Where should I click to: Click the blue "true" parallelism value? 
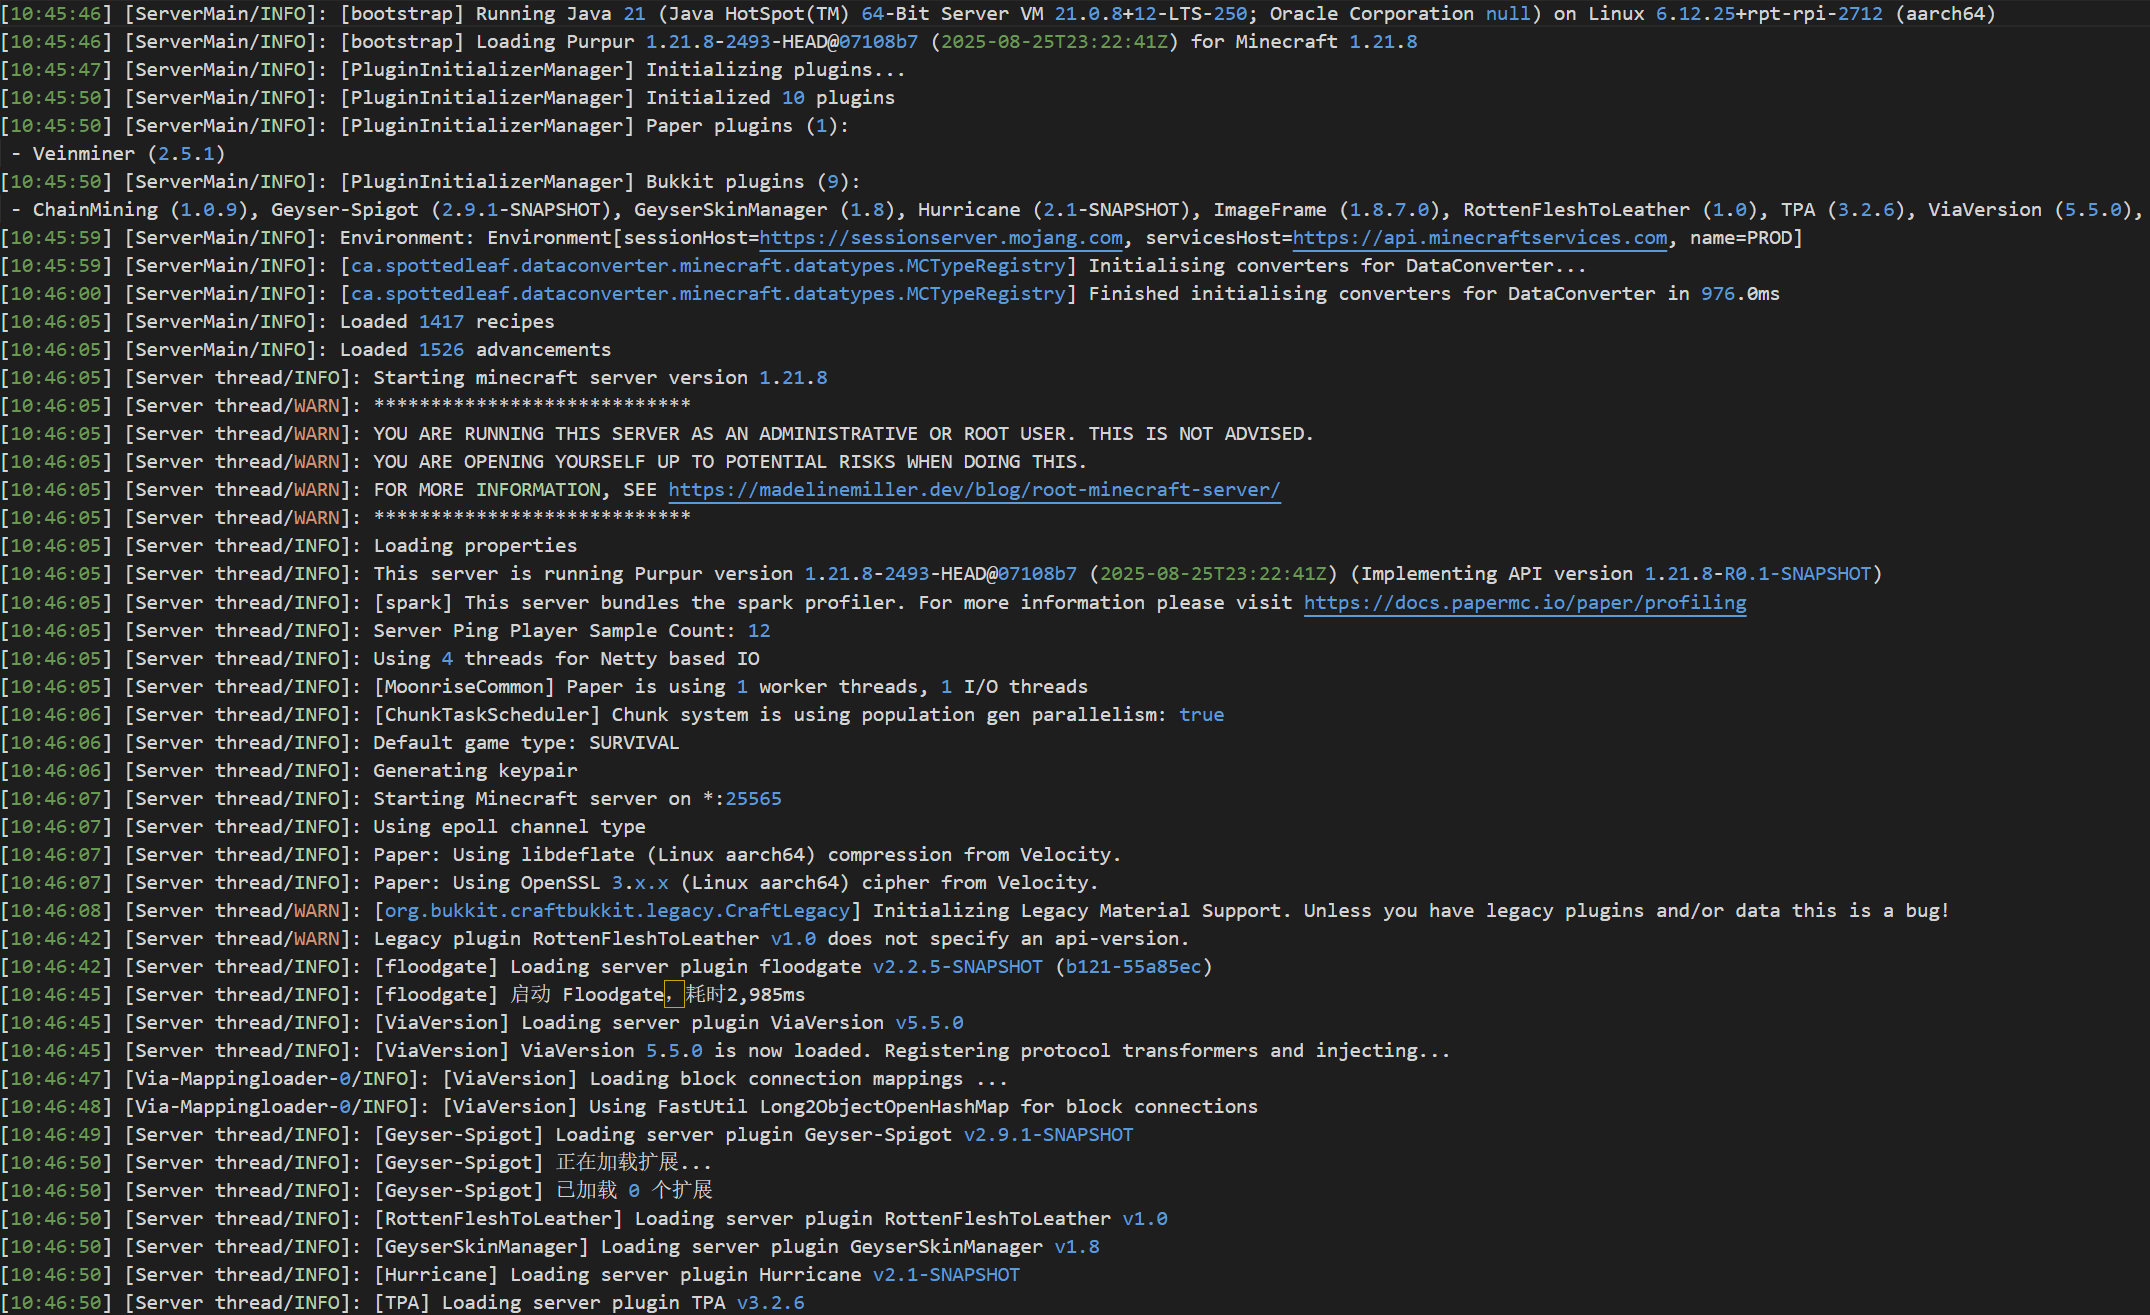click(x=1201, y=715)
